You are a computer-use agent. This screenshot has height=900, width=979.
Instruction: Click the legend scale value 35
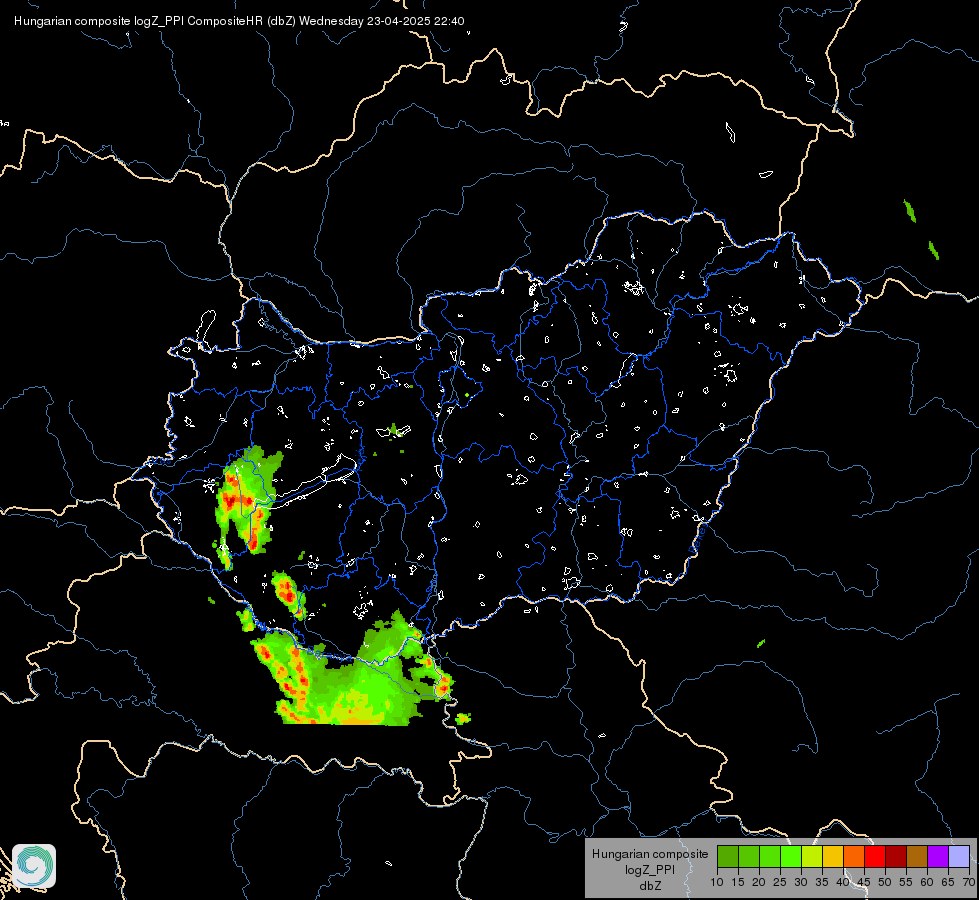822,882
